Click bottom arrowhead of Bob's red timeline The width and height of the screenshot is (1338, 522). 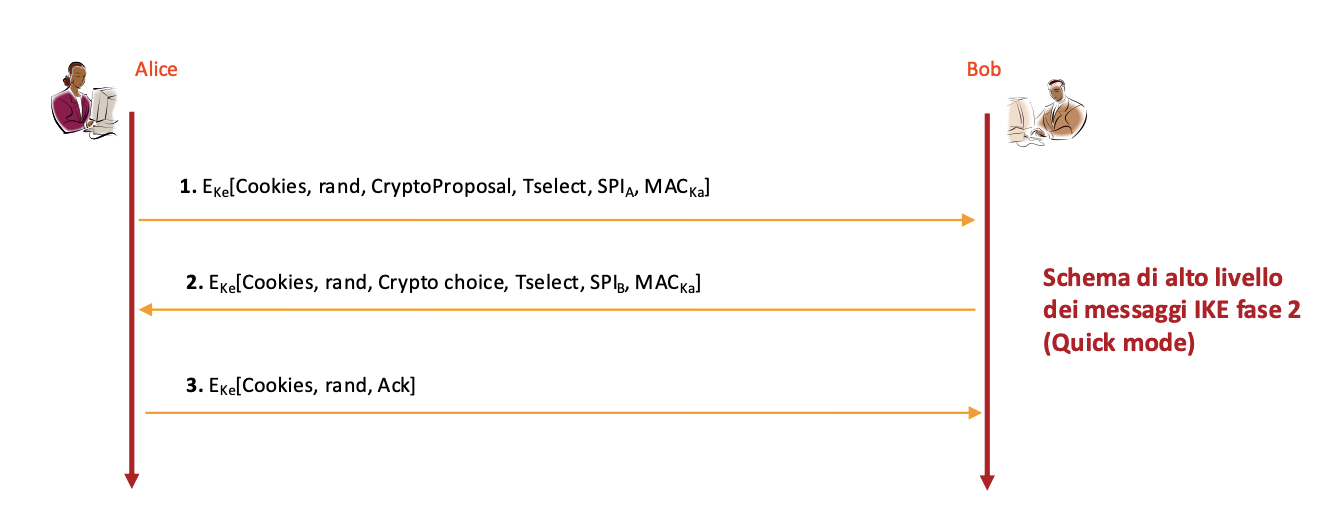click(x=987, y=483)
